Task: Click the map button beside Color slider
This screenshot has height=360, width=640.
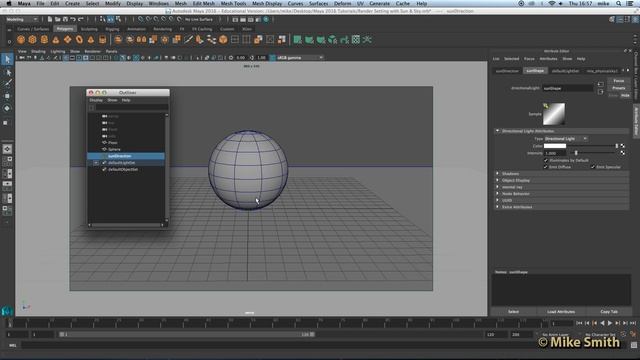Action: (622, 146)
